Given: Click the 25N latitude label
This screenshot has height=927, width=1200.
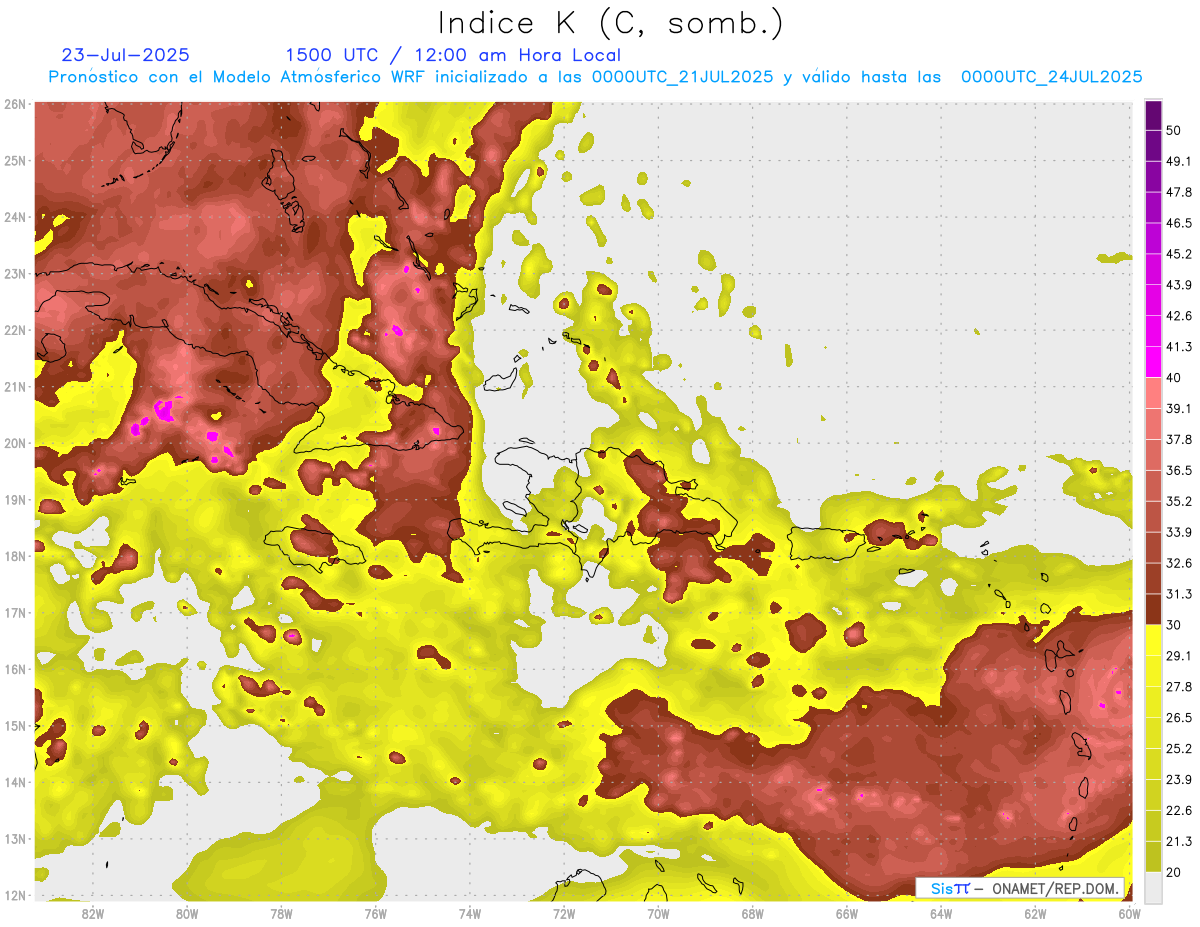Looking at the screenshot, I should pos(14,160).
